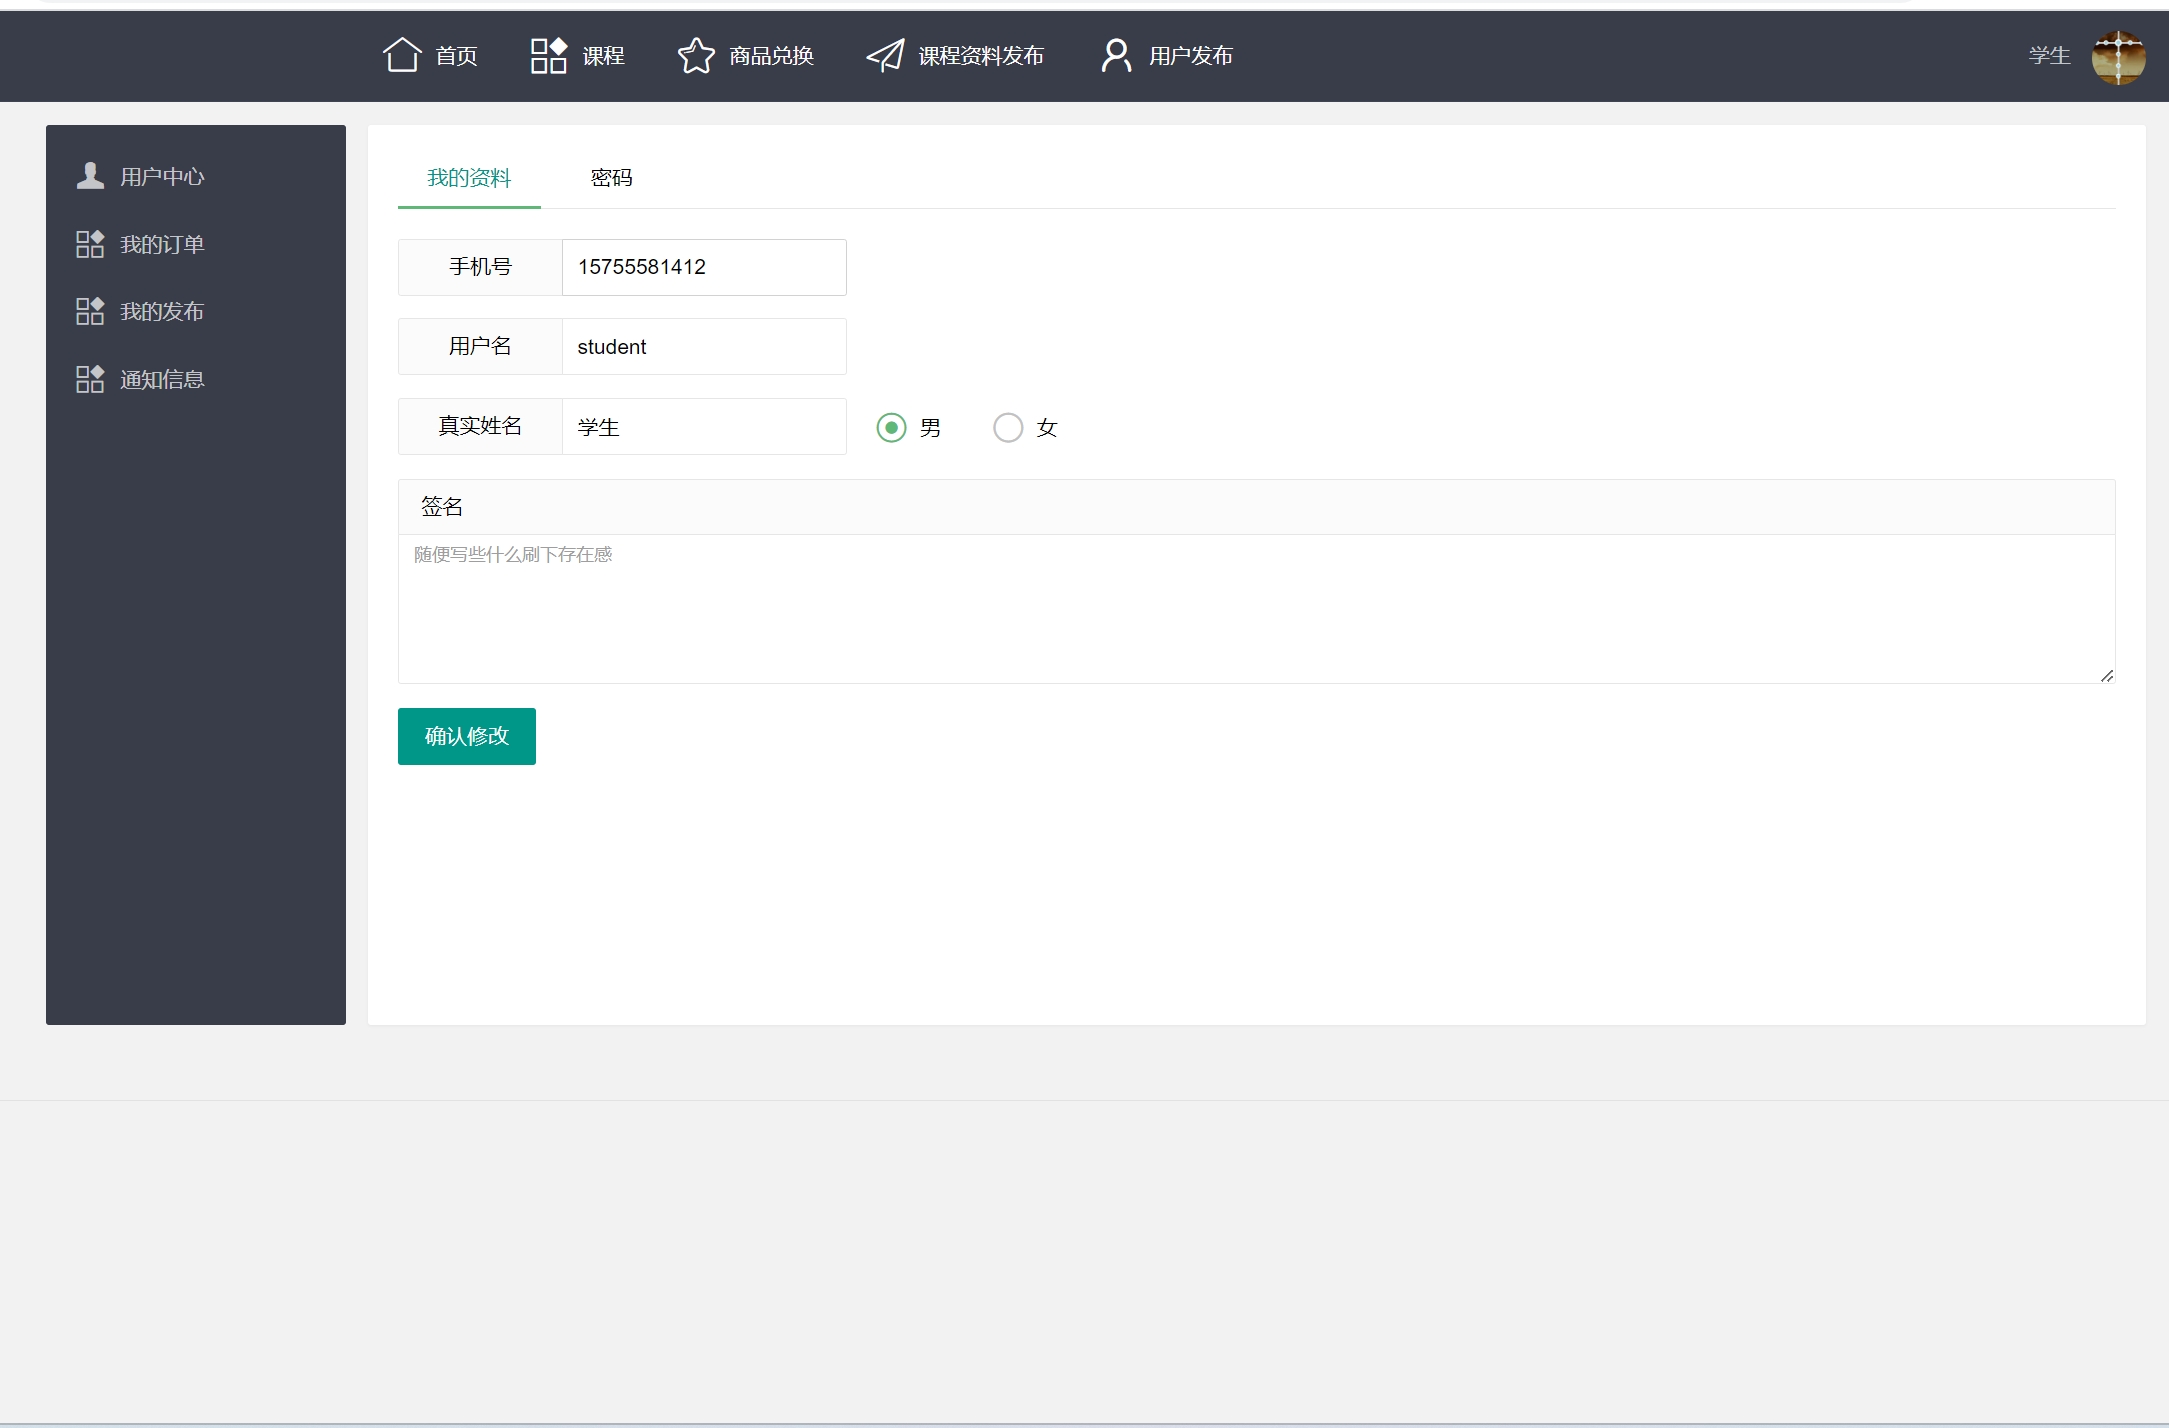Click the 用户中心 person icon in sidebar
The width and height of the screenshot is (2169, 1428).
90,176
